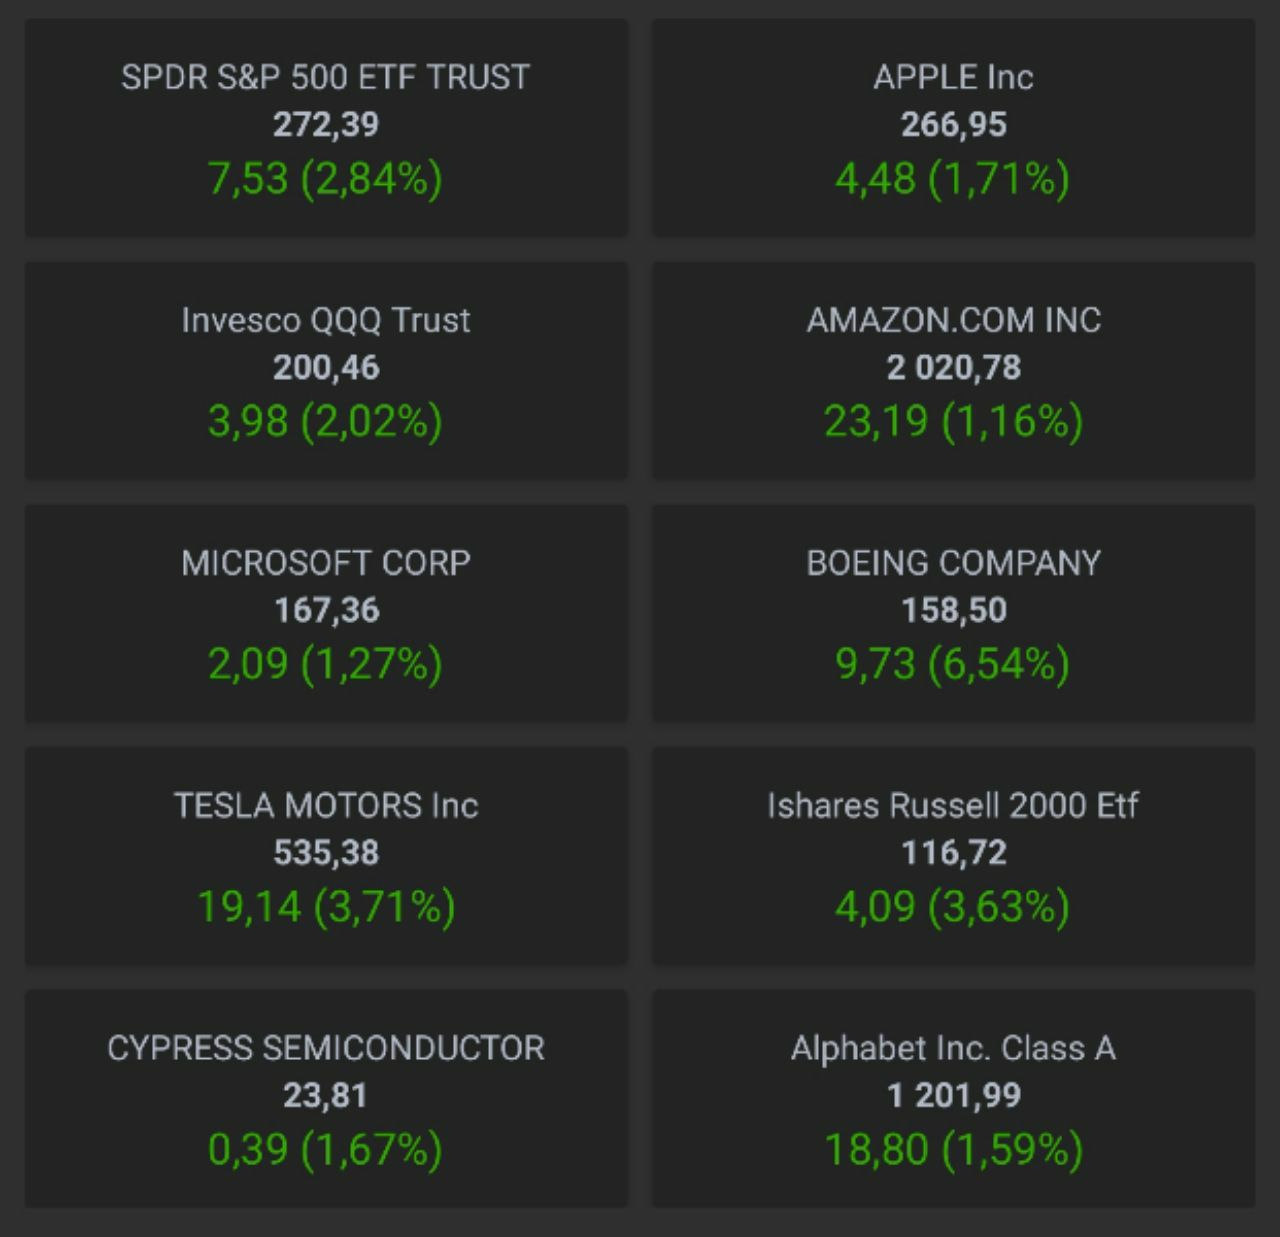The height and width of the screenshot is (1237, 1280).
Task: Open the SPDR S&P 500 ETF TRUST tile
Action: tap(326, 128)
